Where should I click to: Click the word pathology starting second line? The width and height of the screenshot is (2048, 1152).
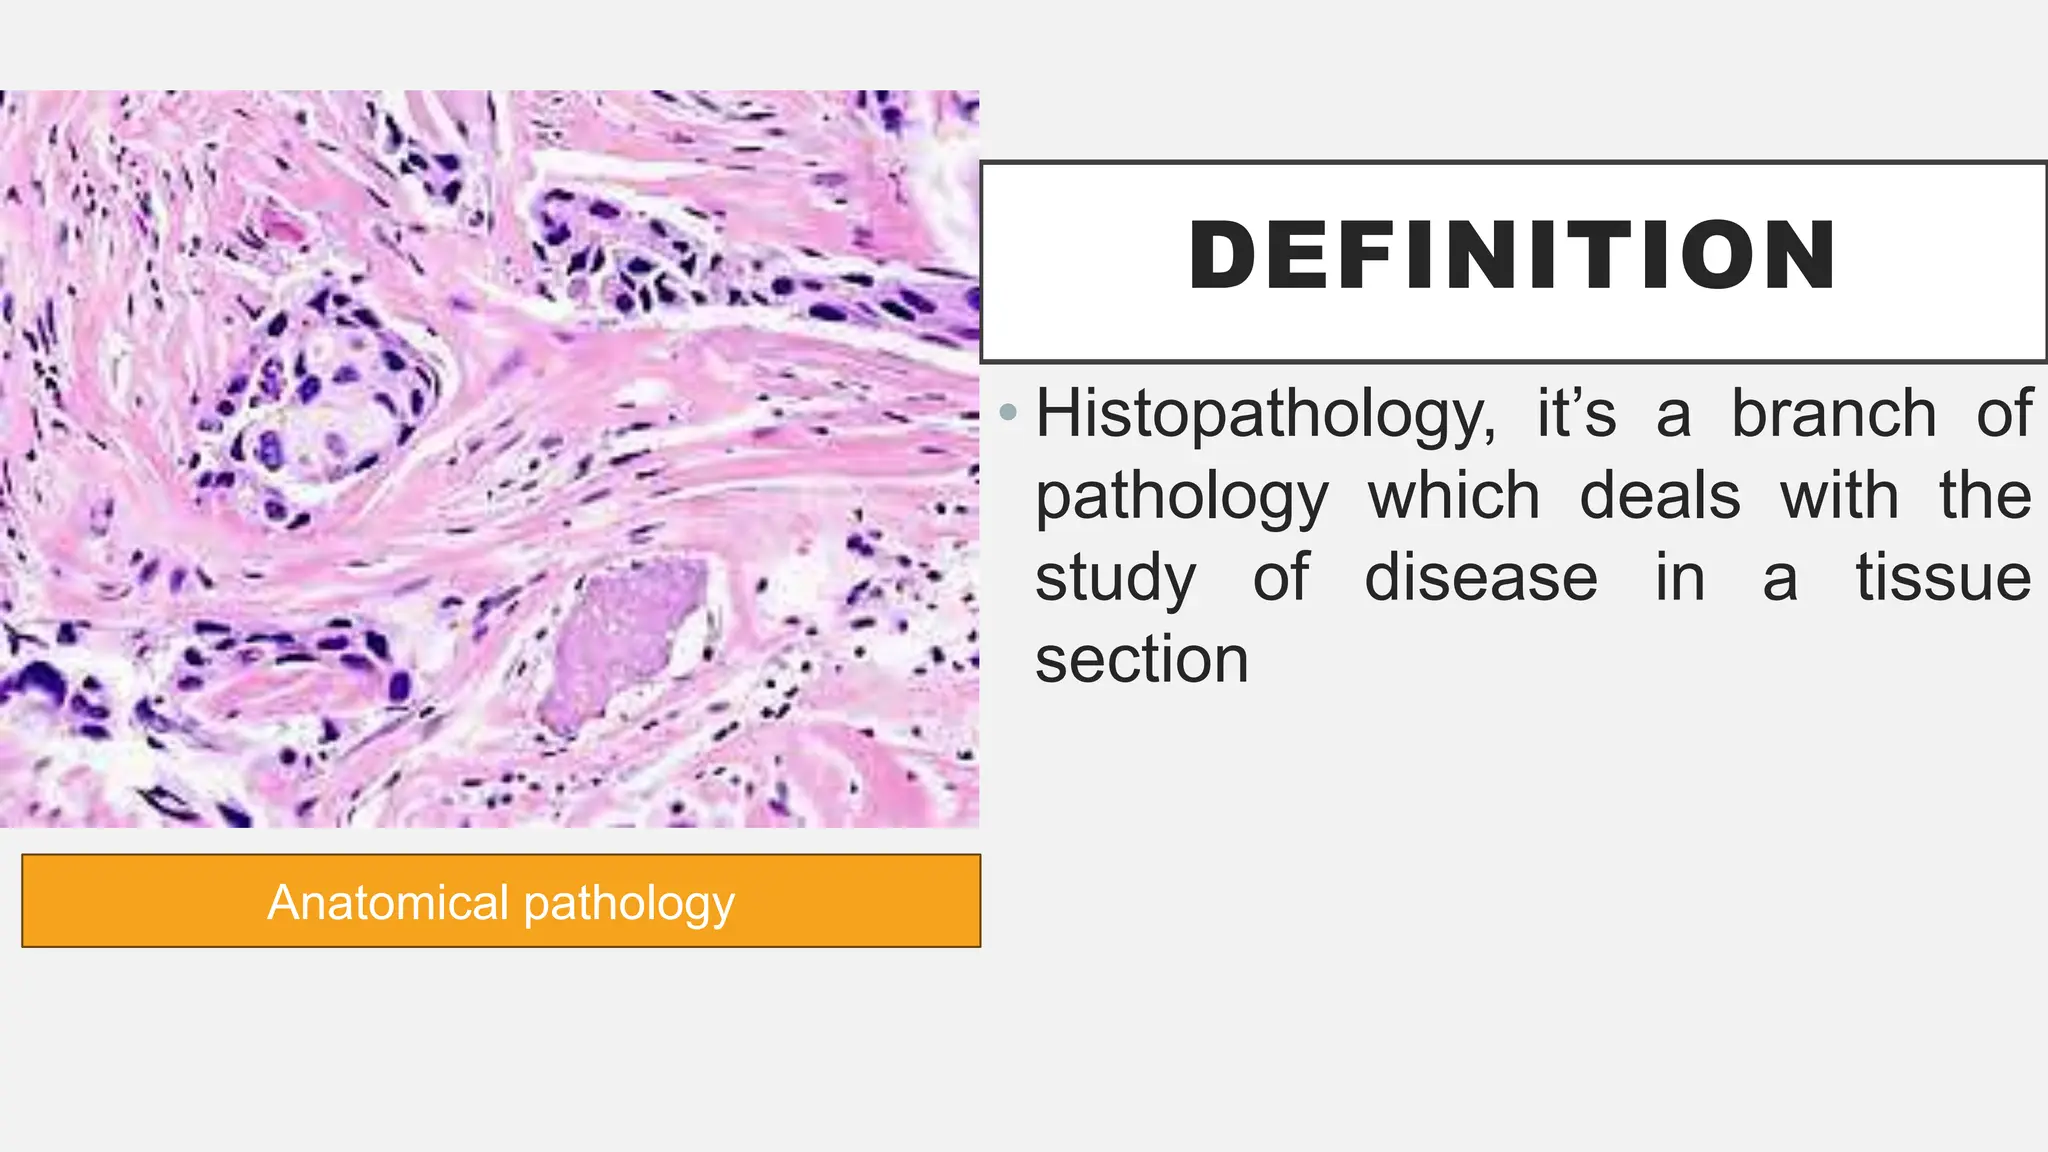coord(1181,497)
